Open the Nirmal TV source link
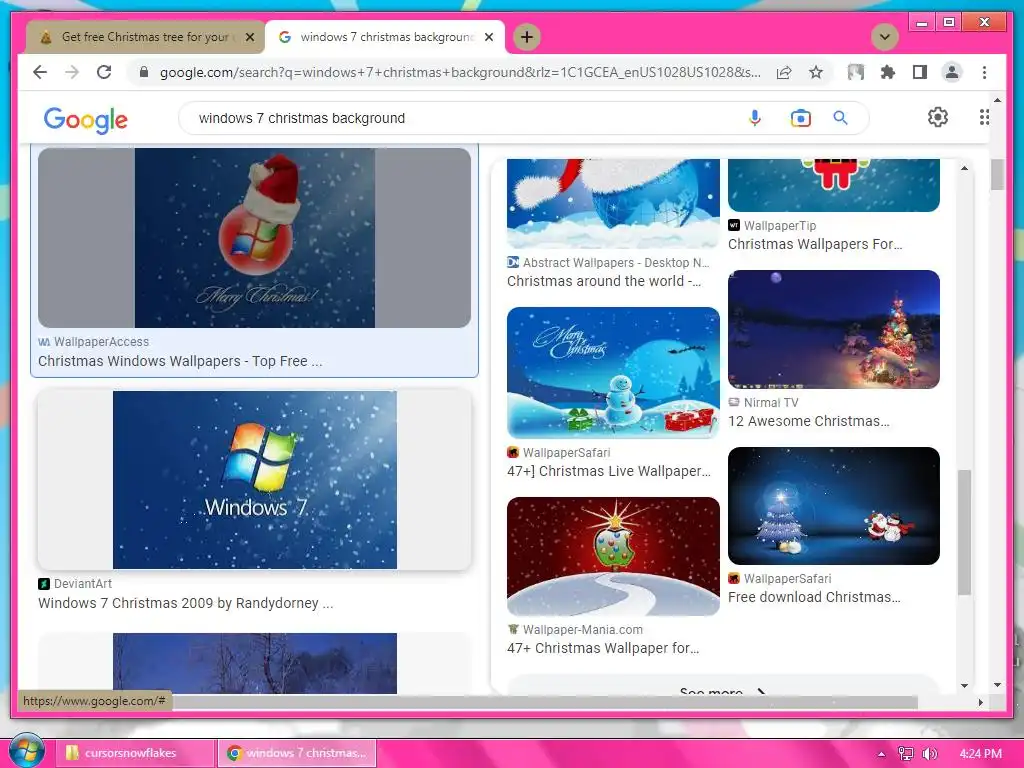Screen dimensions: 1024x768 763,403
